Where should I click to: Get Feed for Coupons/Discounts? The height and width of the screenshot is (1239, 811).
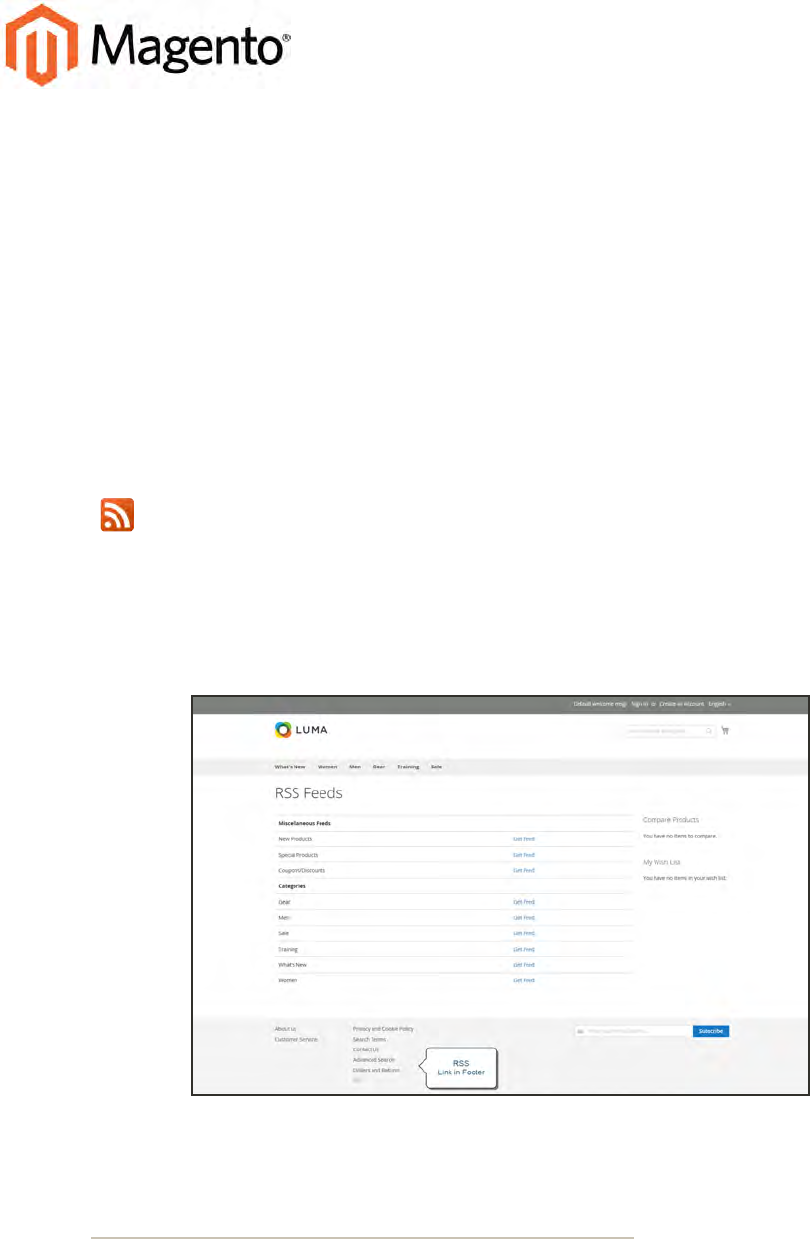(524, 870)
